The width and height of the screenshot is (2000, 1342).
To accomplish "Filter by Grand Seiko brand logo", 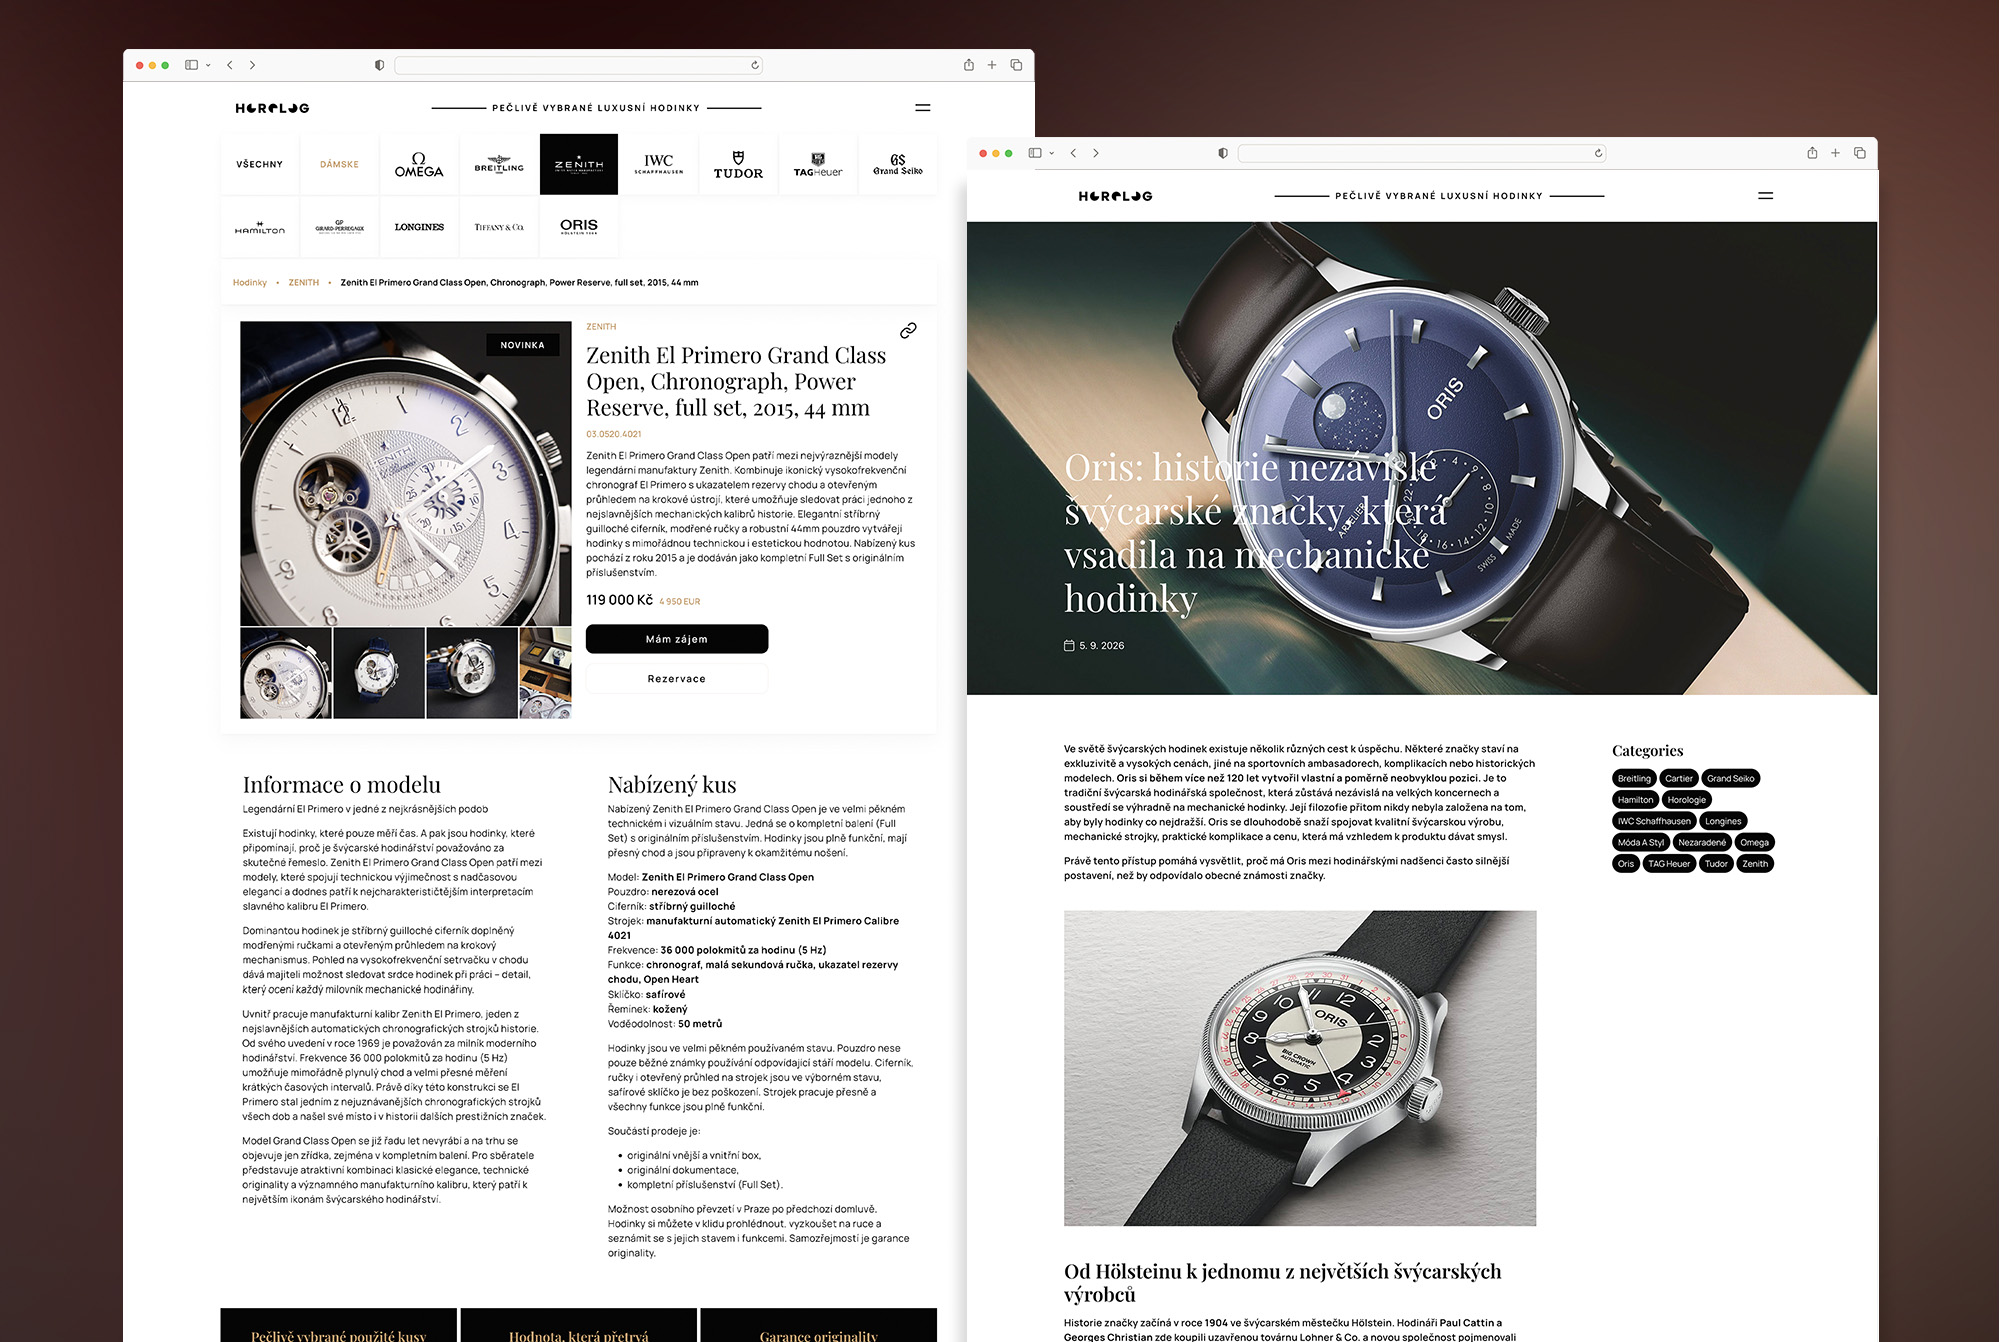I will (898, 164).
